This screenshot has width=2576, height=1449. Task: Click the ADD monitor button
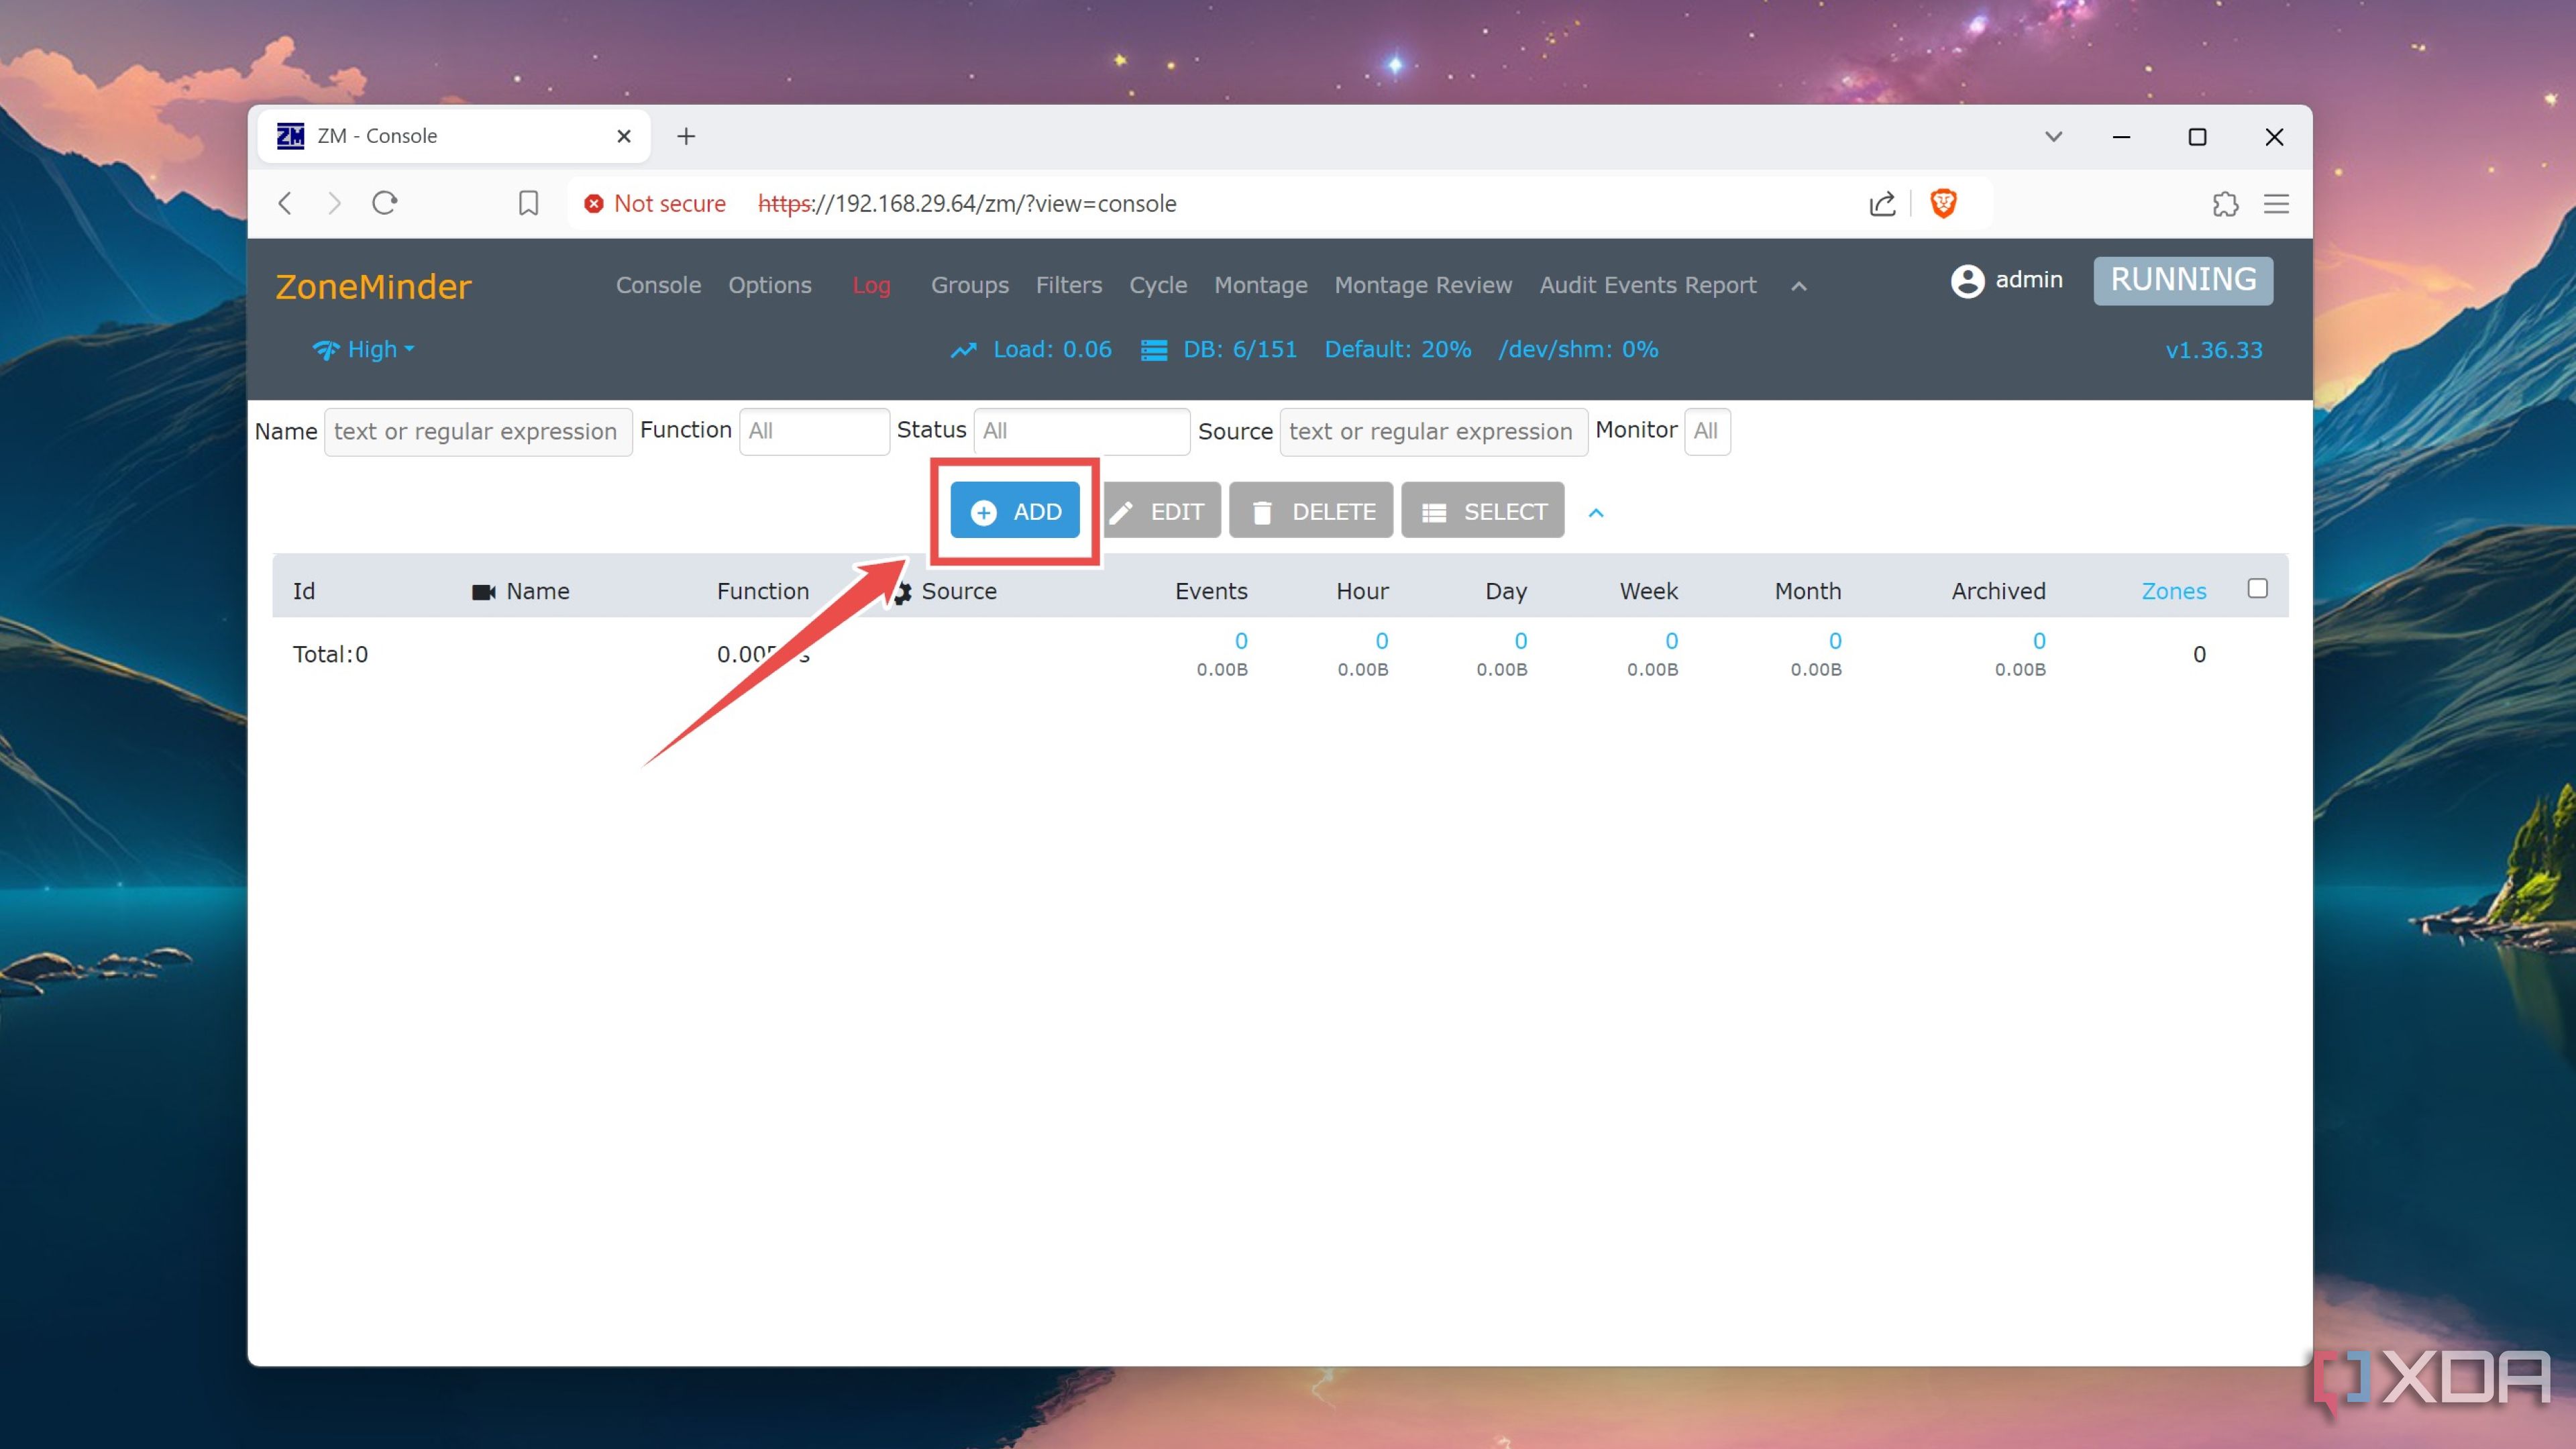1014,511
